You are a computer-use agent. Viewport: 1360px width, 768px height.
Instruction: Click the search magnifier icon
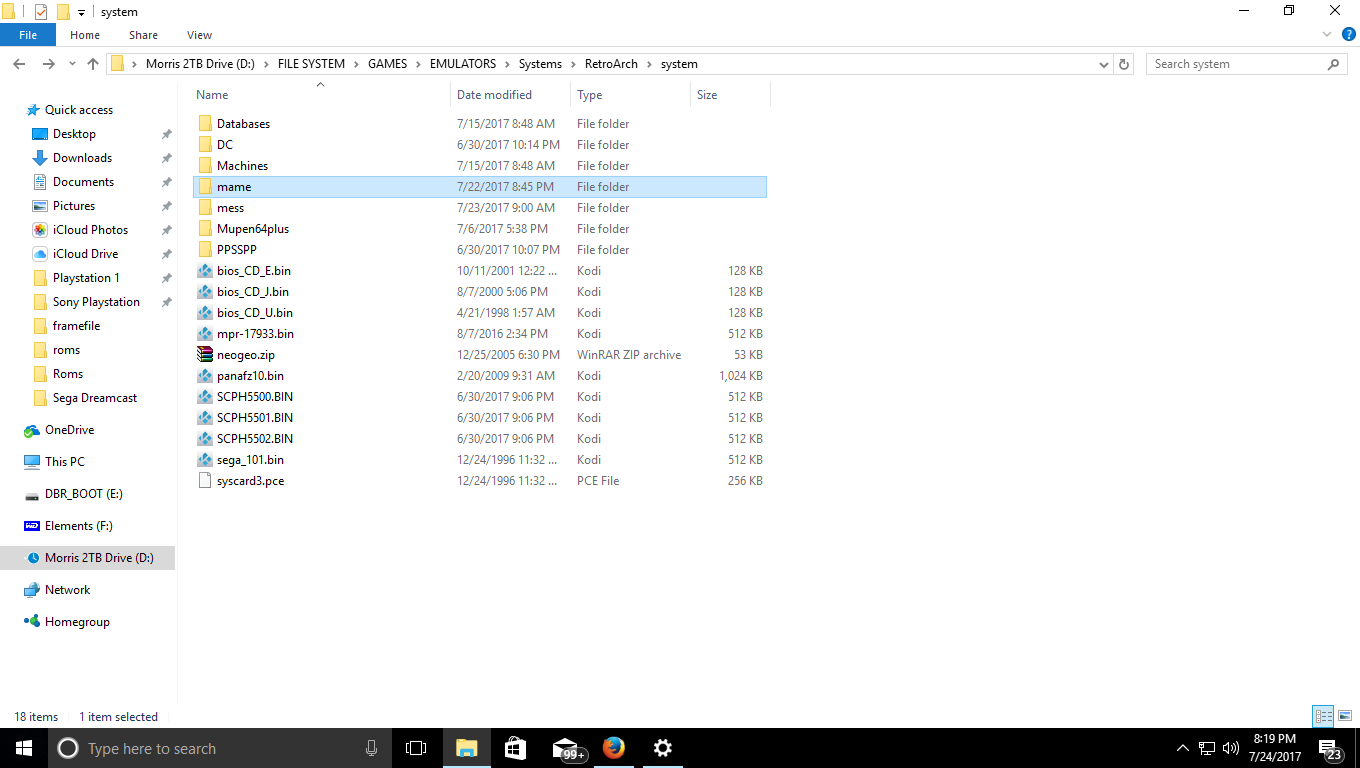1333,64
